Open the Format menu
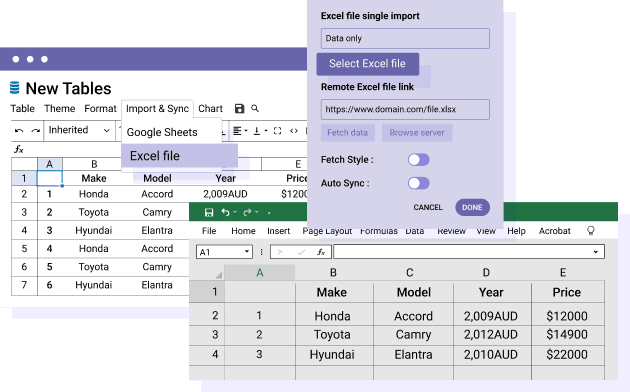The width and height of the screenshot is (630, 392). point(100,108)
